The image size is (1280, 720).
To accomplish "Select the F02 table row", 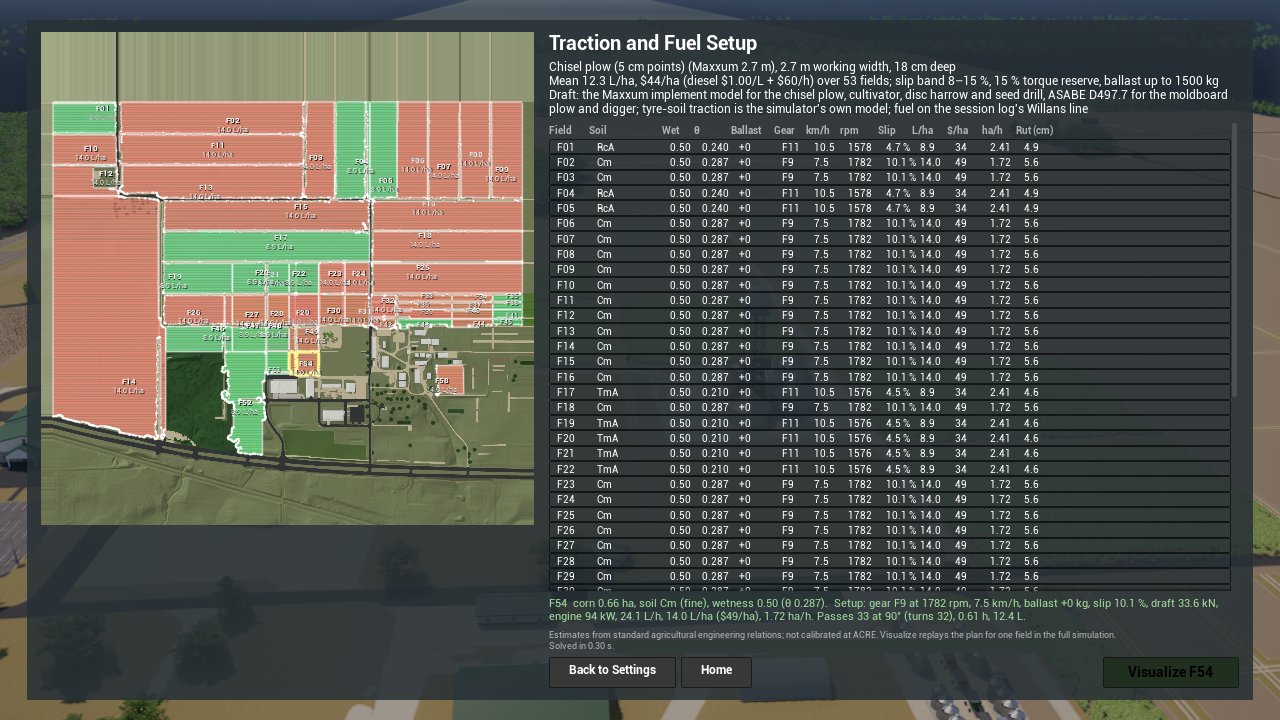I will (x=890, y=162).
